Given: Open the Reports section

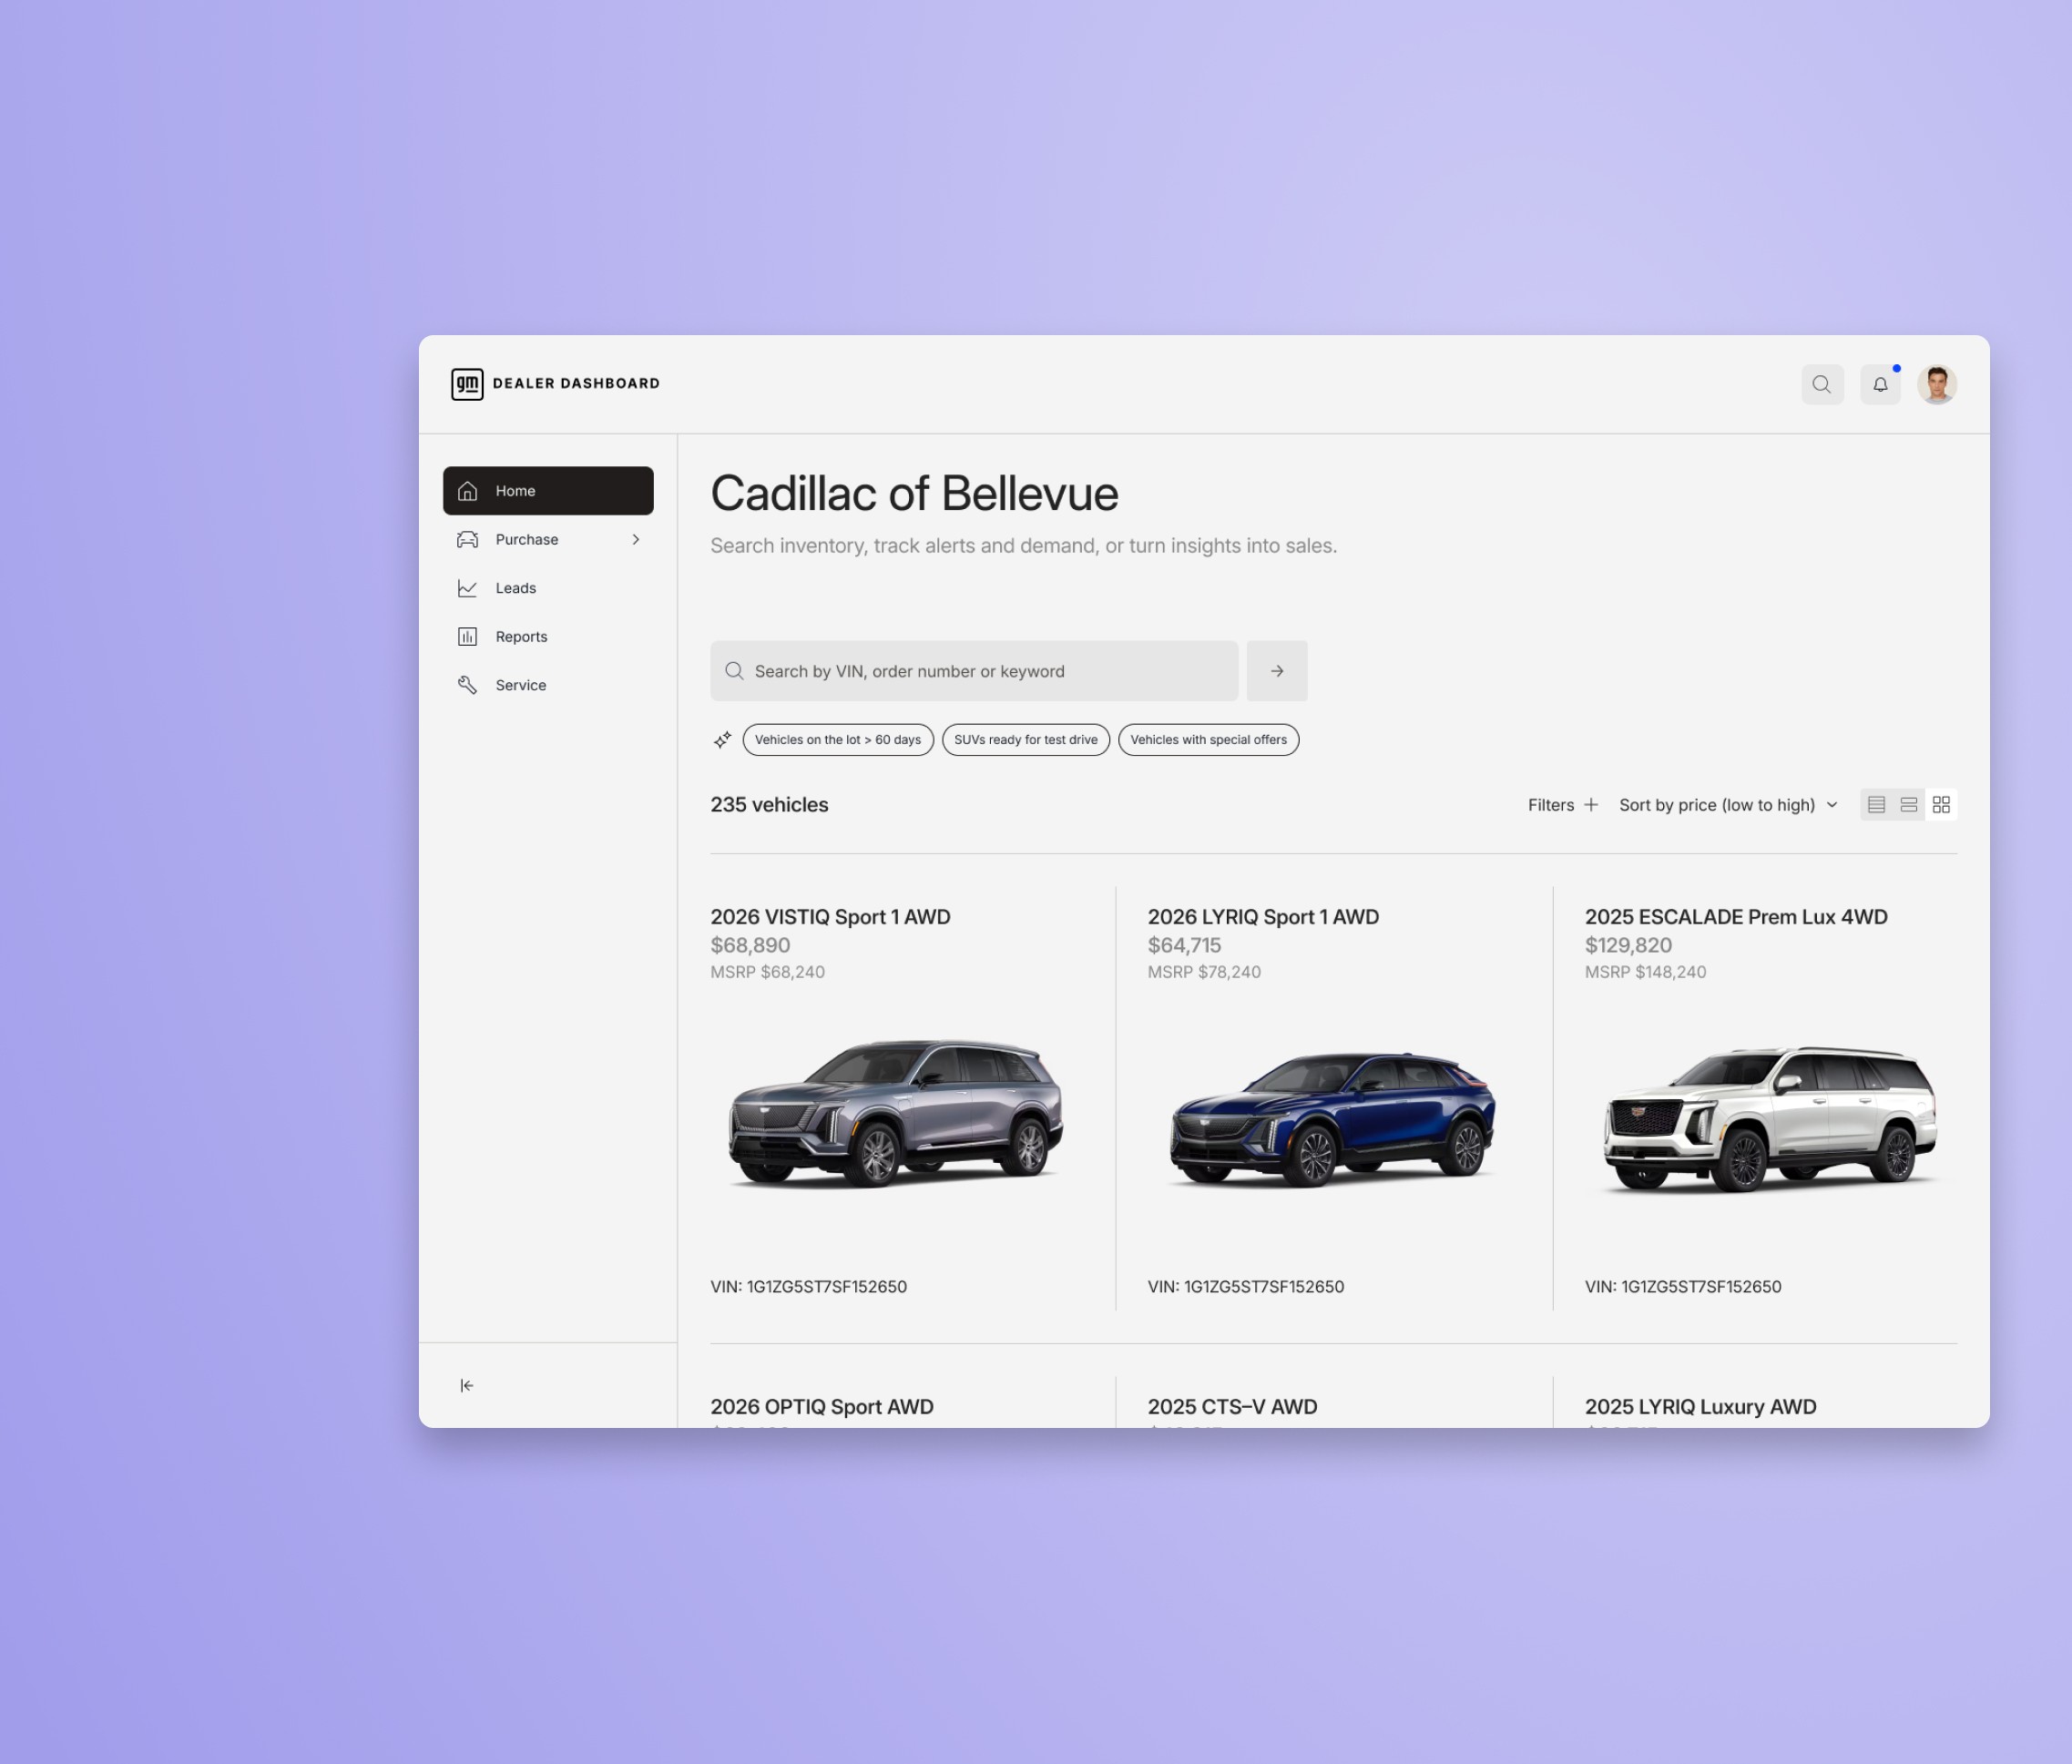Looking at the screenshot, I should pos(521,637).
